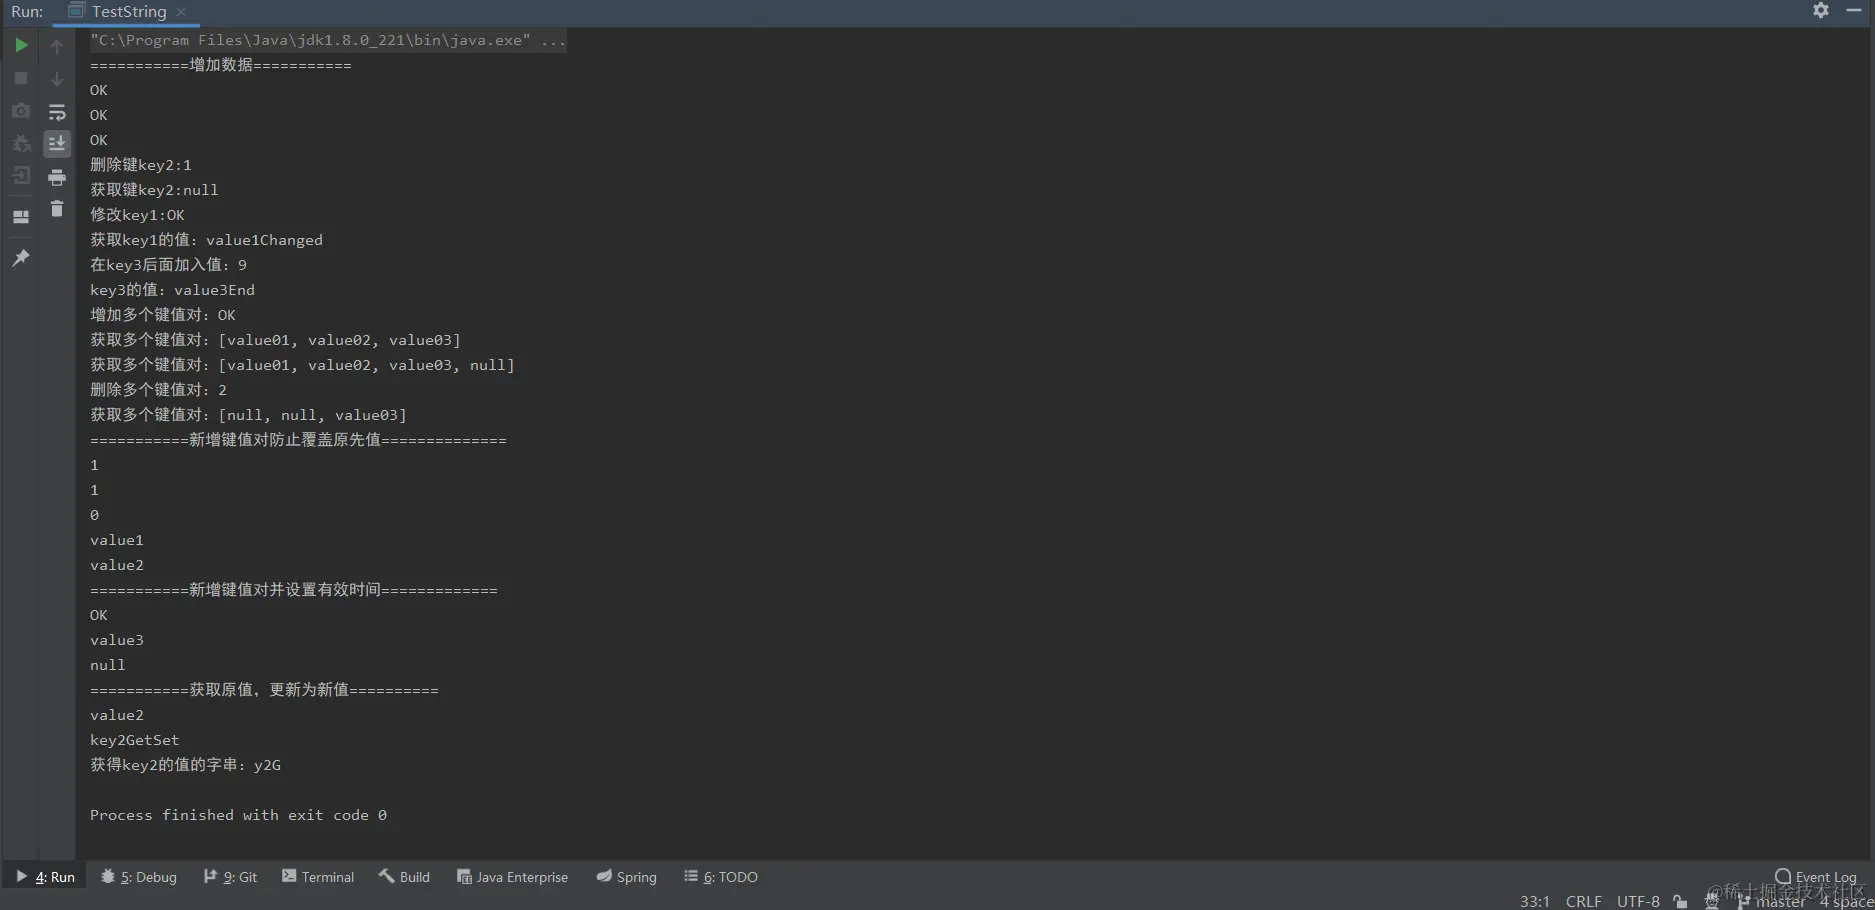
Task: Click the output line 'value3'
Action: 117,640
